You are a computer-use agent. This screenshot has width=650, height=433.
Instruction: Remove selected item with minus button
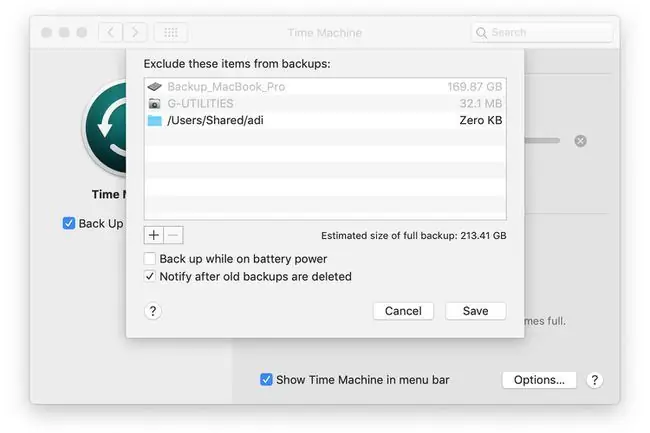[173, 235]
